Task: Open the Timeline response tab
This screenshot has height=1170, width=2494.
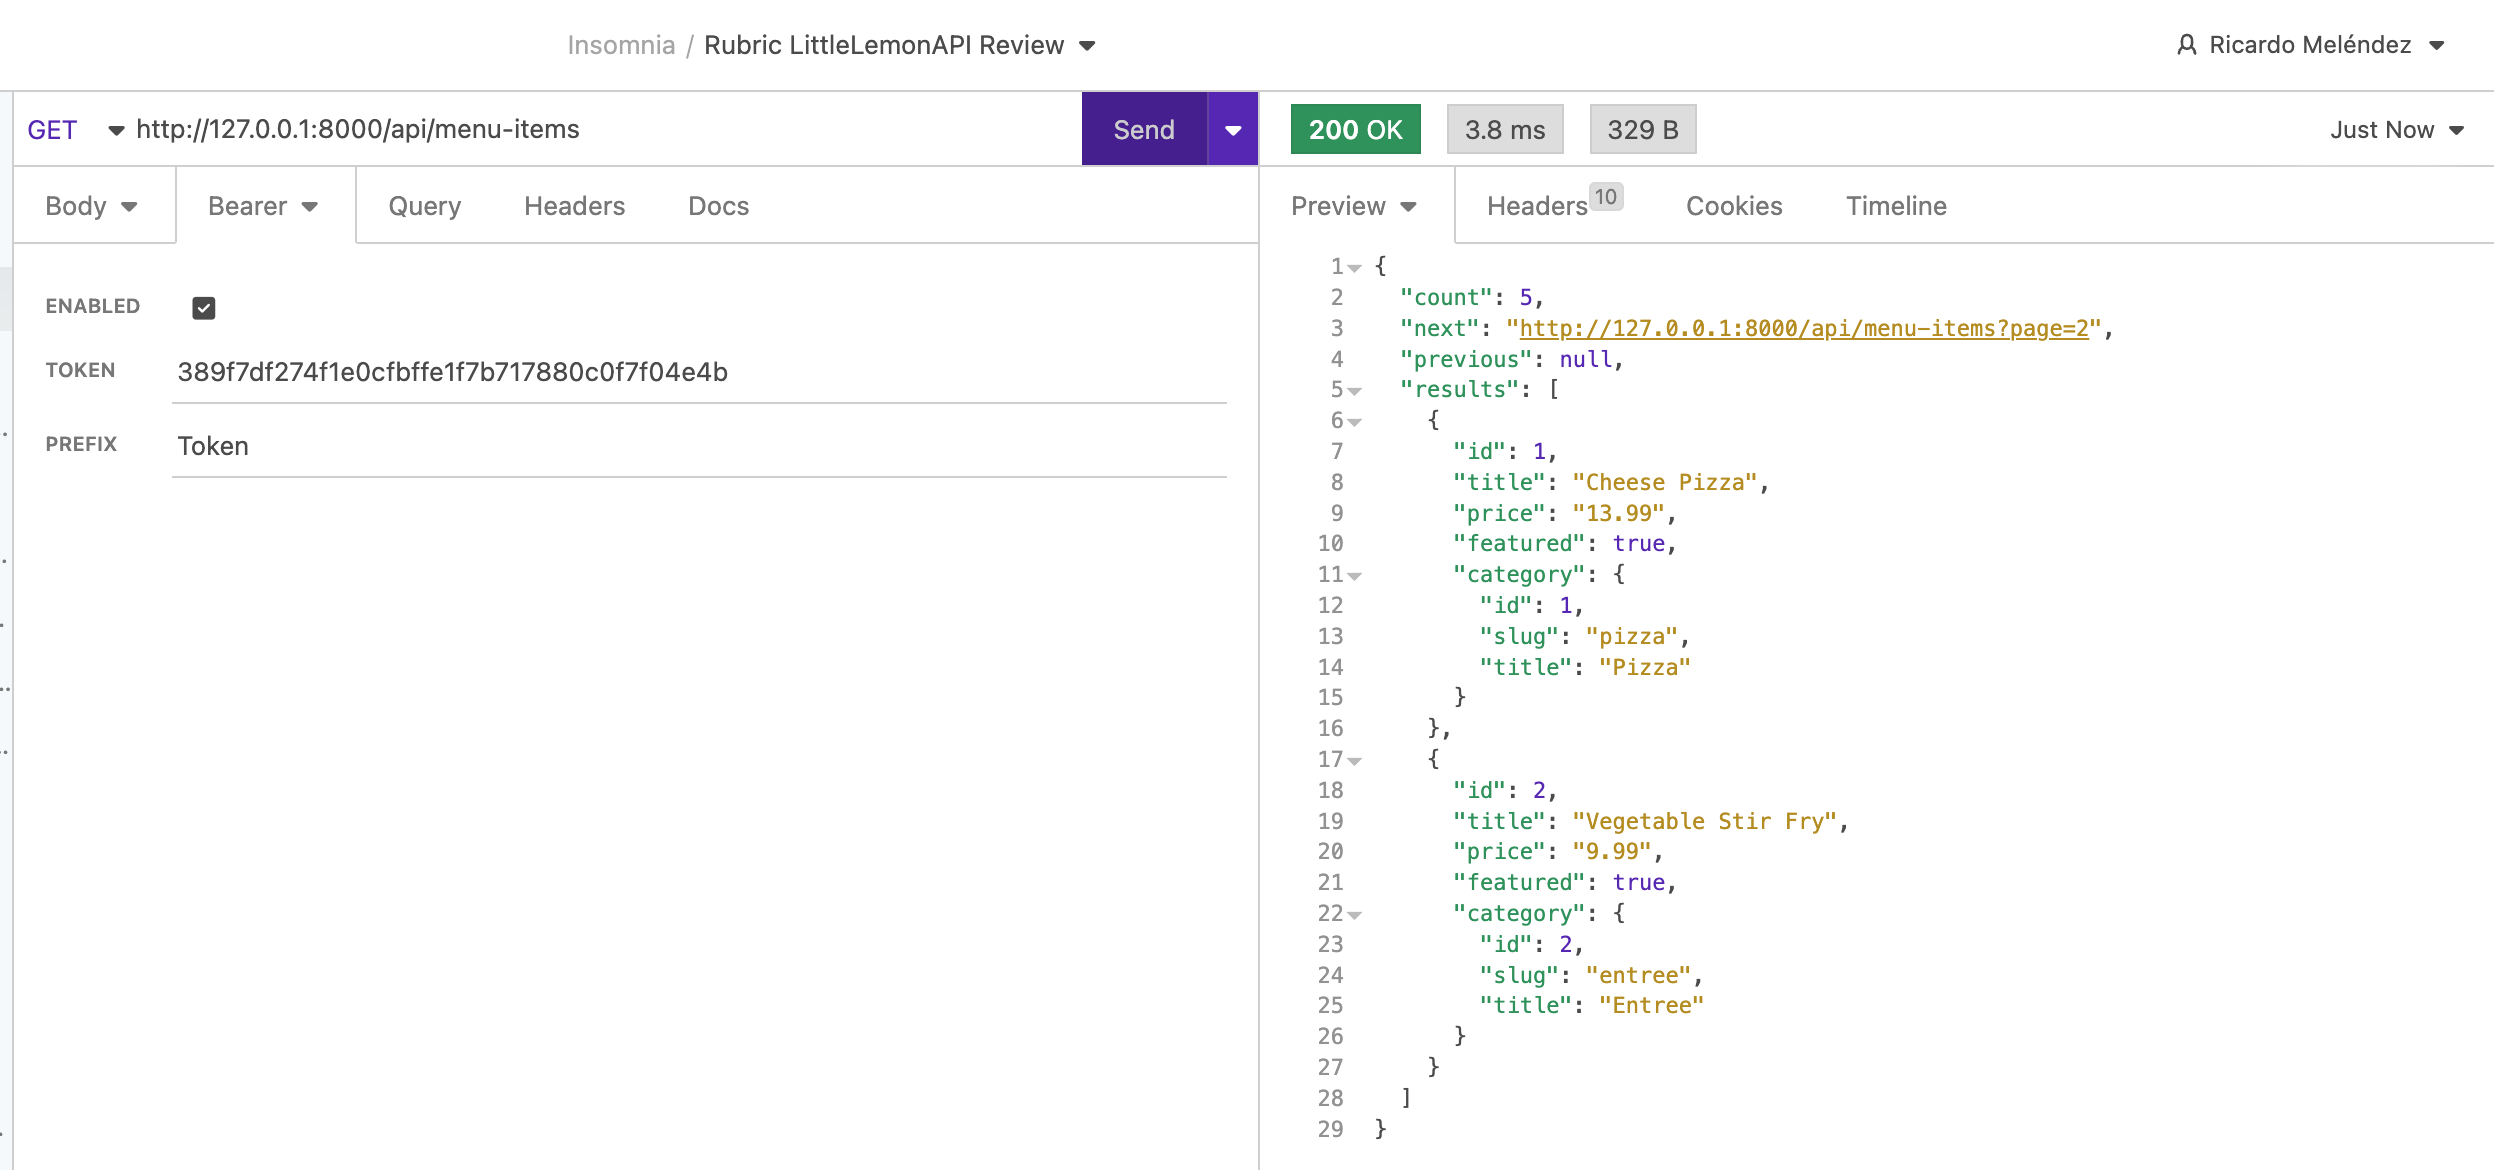Action: pos(1895,206)
